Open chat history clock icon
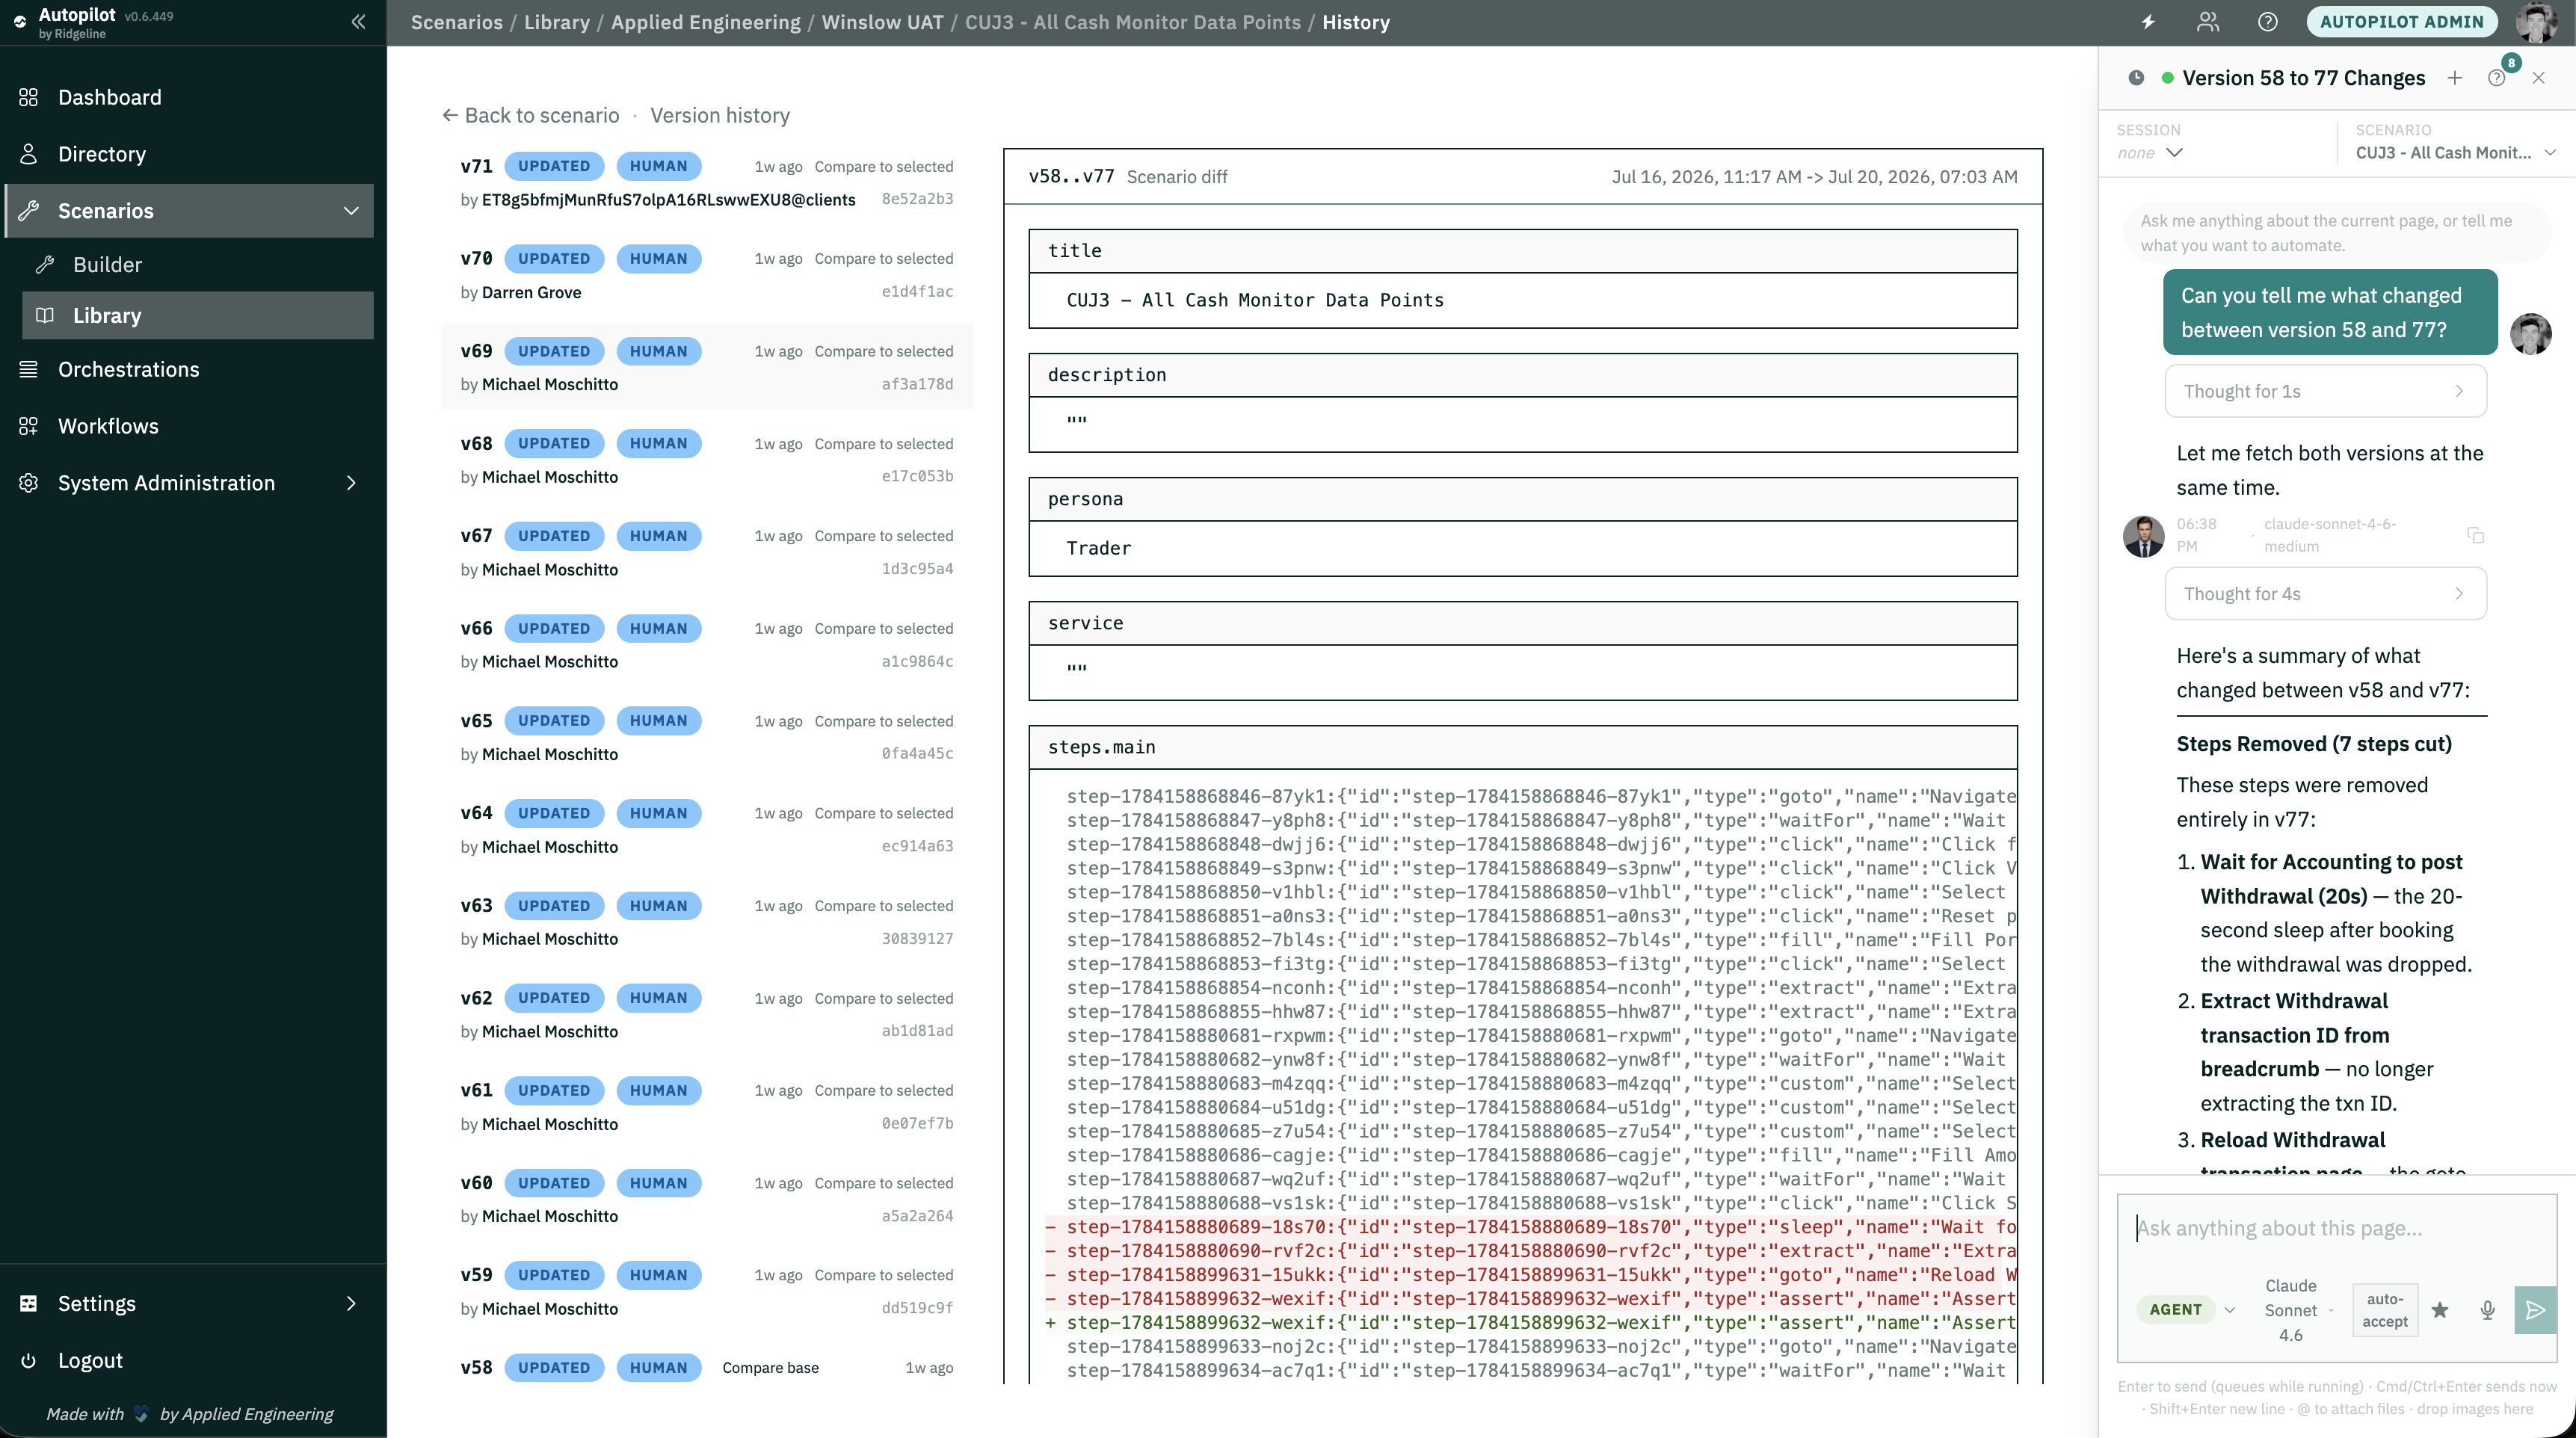The image size is (2576, 1438). pyautogui.click(x=2136, y=78)
